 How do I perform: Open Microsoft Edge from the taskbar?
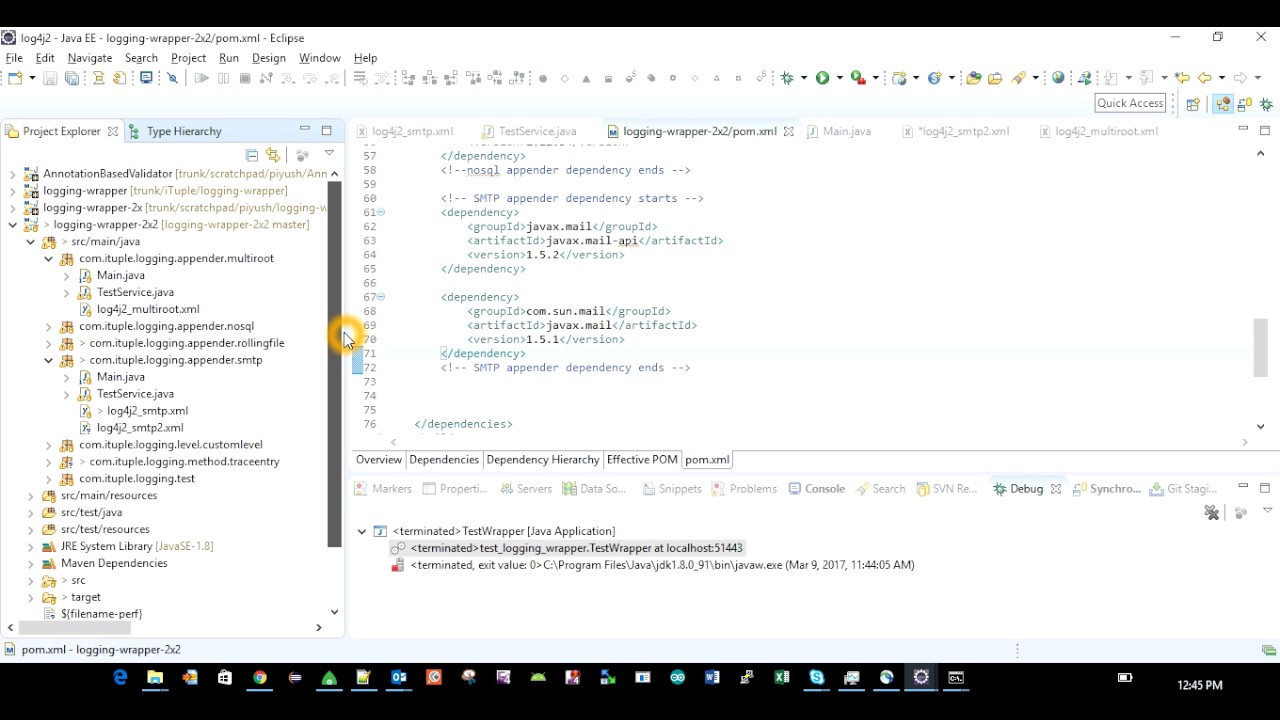pos(120,677)
